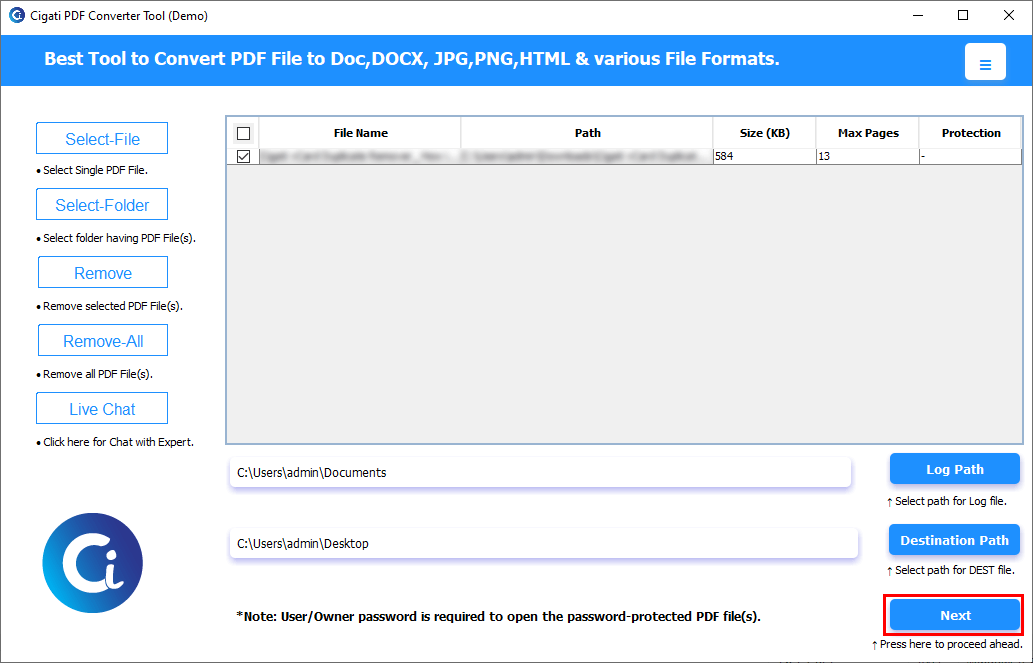Click the Select-Folder button
This screenshot has width=1033, height=663.
pos(102,204)
